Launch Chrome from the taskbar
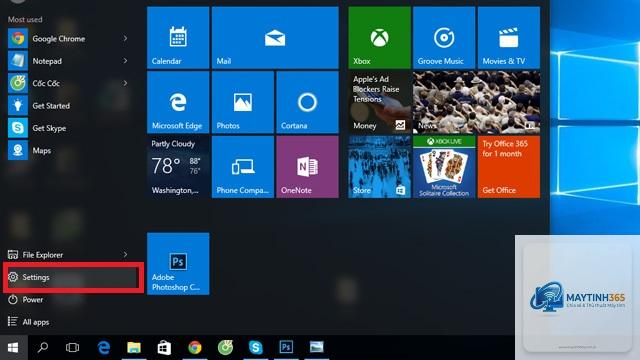640x360 pixels. pos(195,348)
